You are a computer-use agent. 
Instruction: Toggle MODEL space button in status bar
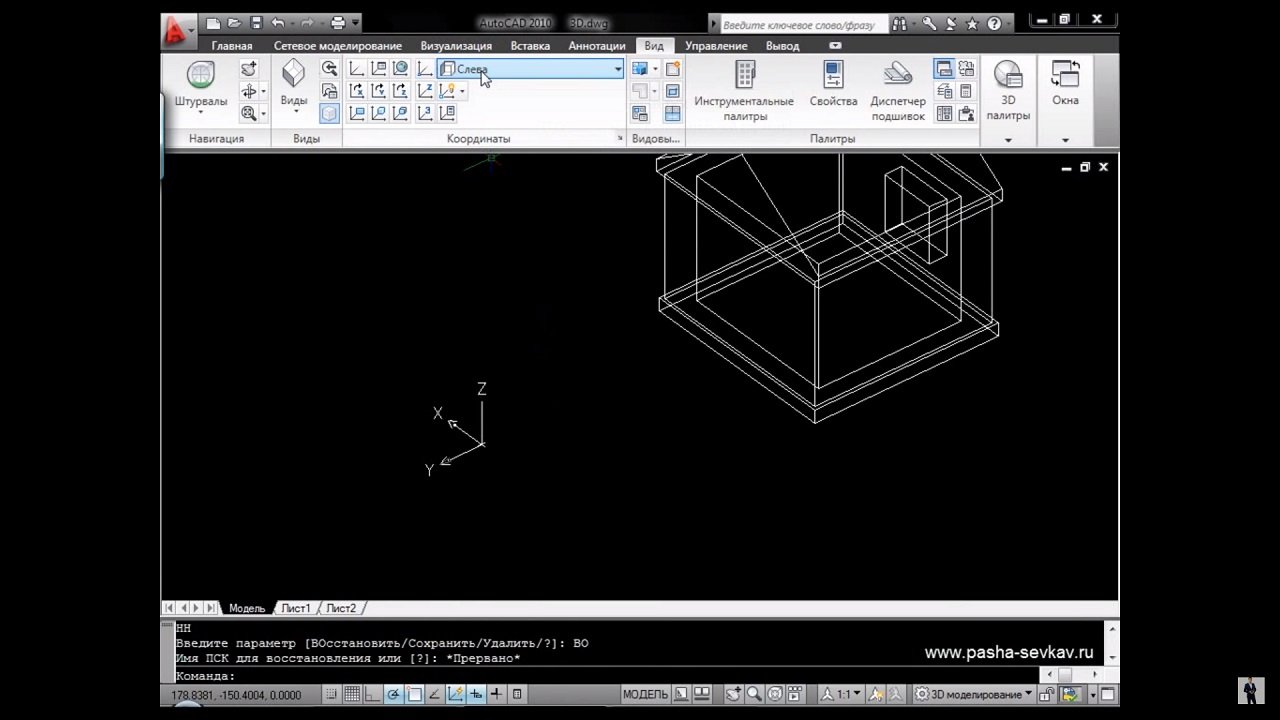pos(645,694)
